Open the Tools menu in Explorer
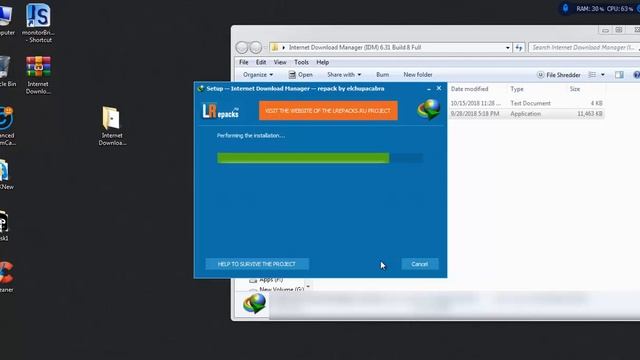The image size is (640, 360). [x=301, y=62]
